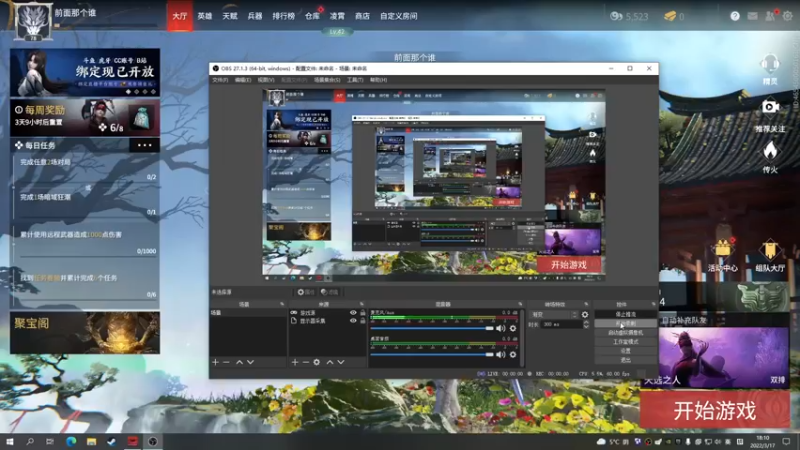
Task: Open the friends icon in game header
Action: (770, 16)
